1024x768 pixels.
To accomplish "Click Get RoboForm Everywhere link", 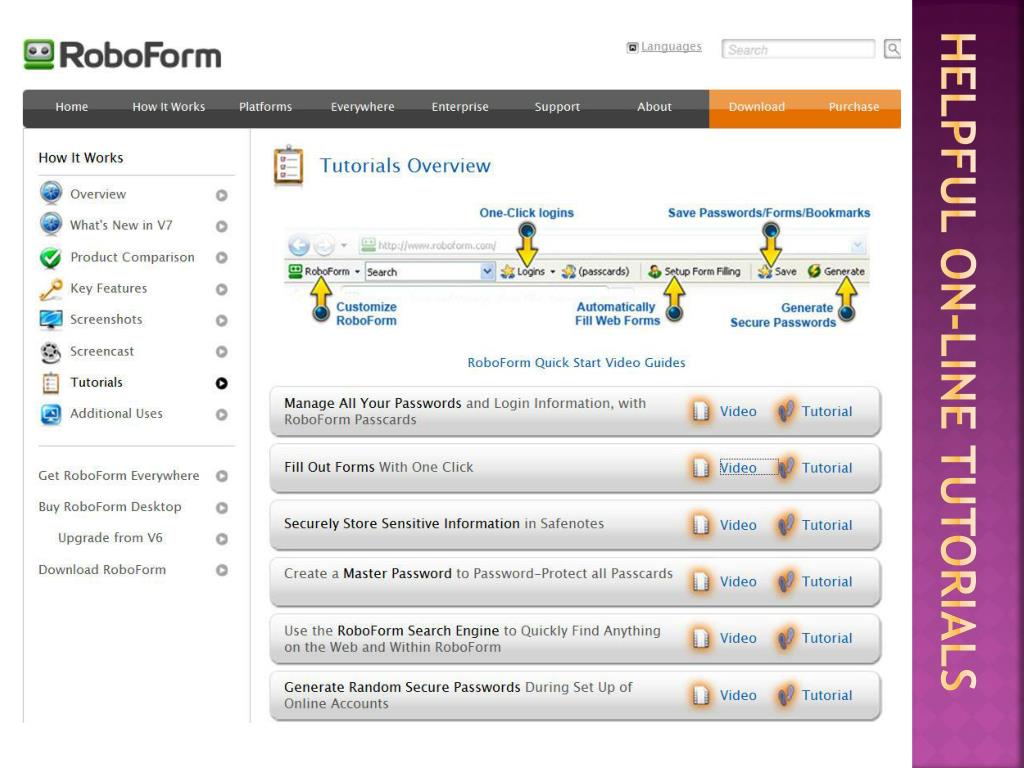I will tap(119, 475).
